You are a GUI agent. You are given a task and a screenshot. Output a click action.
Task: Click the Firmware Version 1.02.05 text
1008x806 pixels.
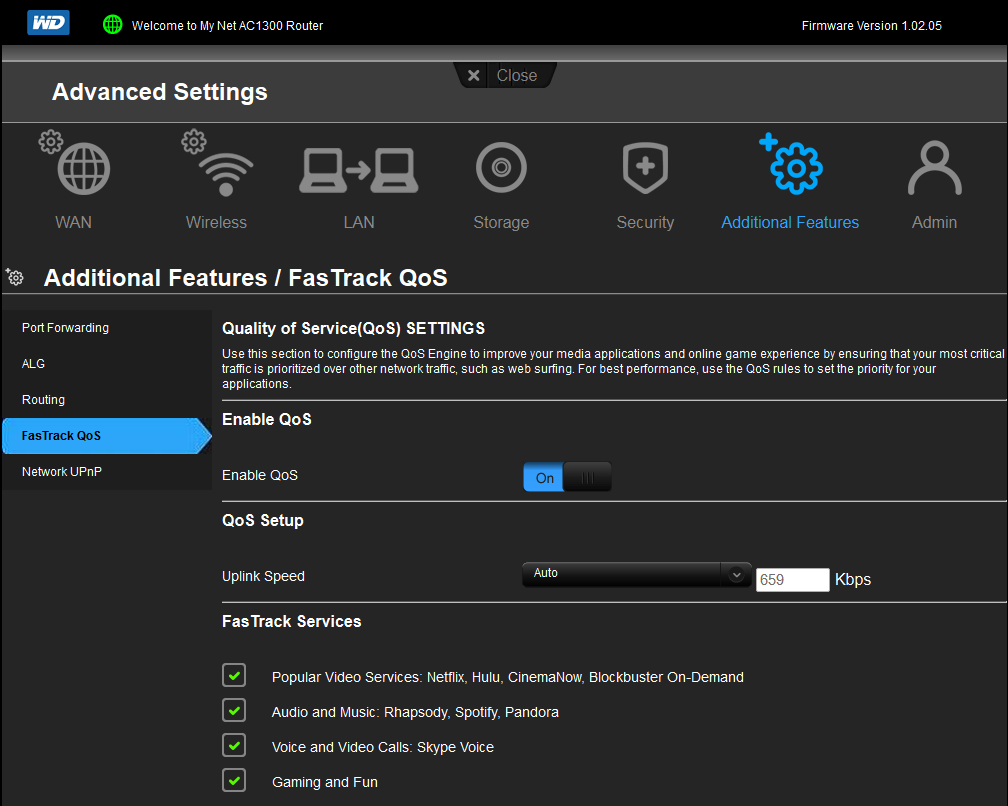click(x=872, y=26)
